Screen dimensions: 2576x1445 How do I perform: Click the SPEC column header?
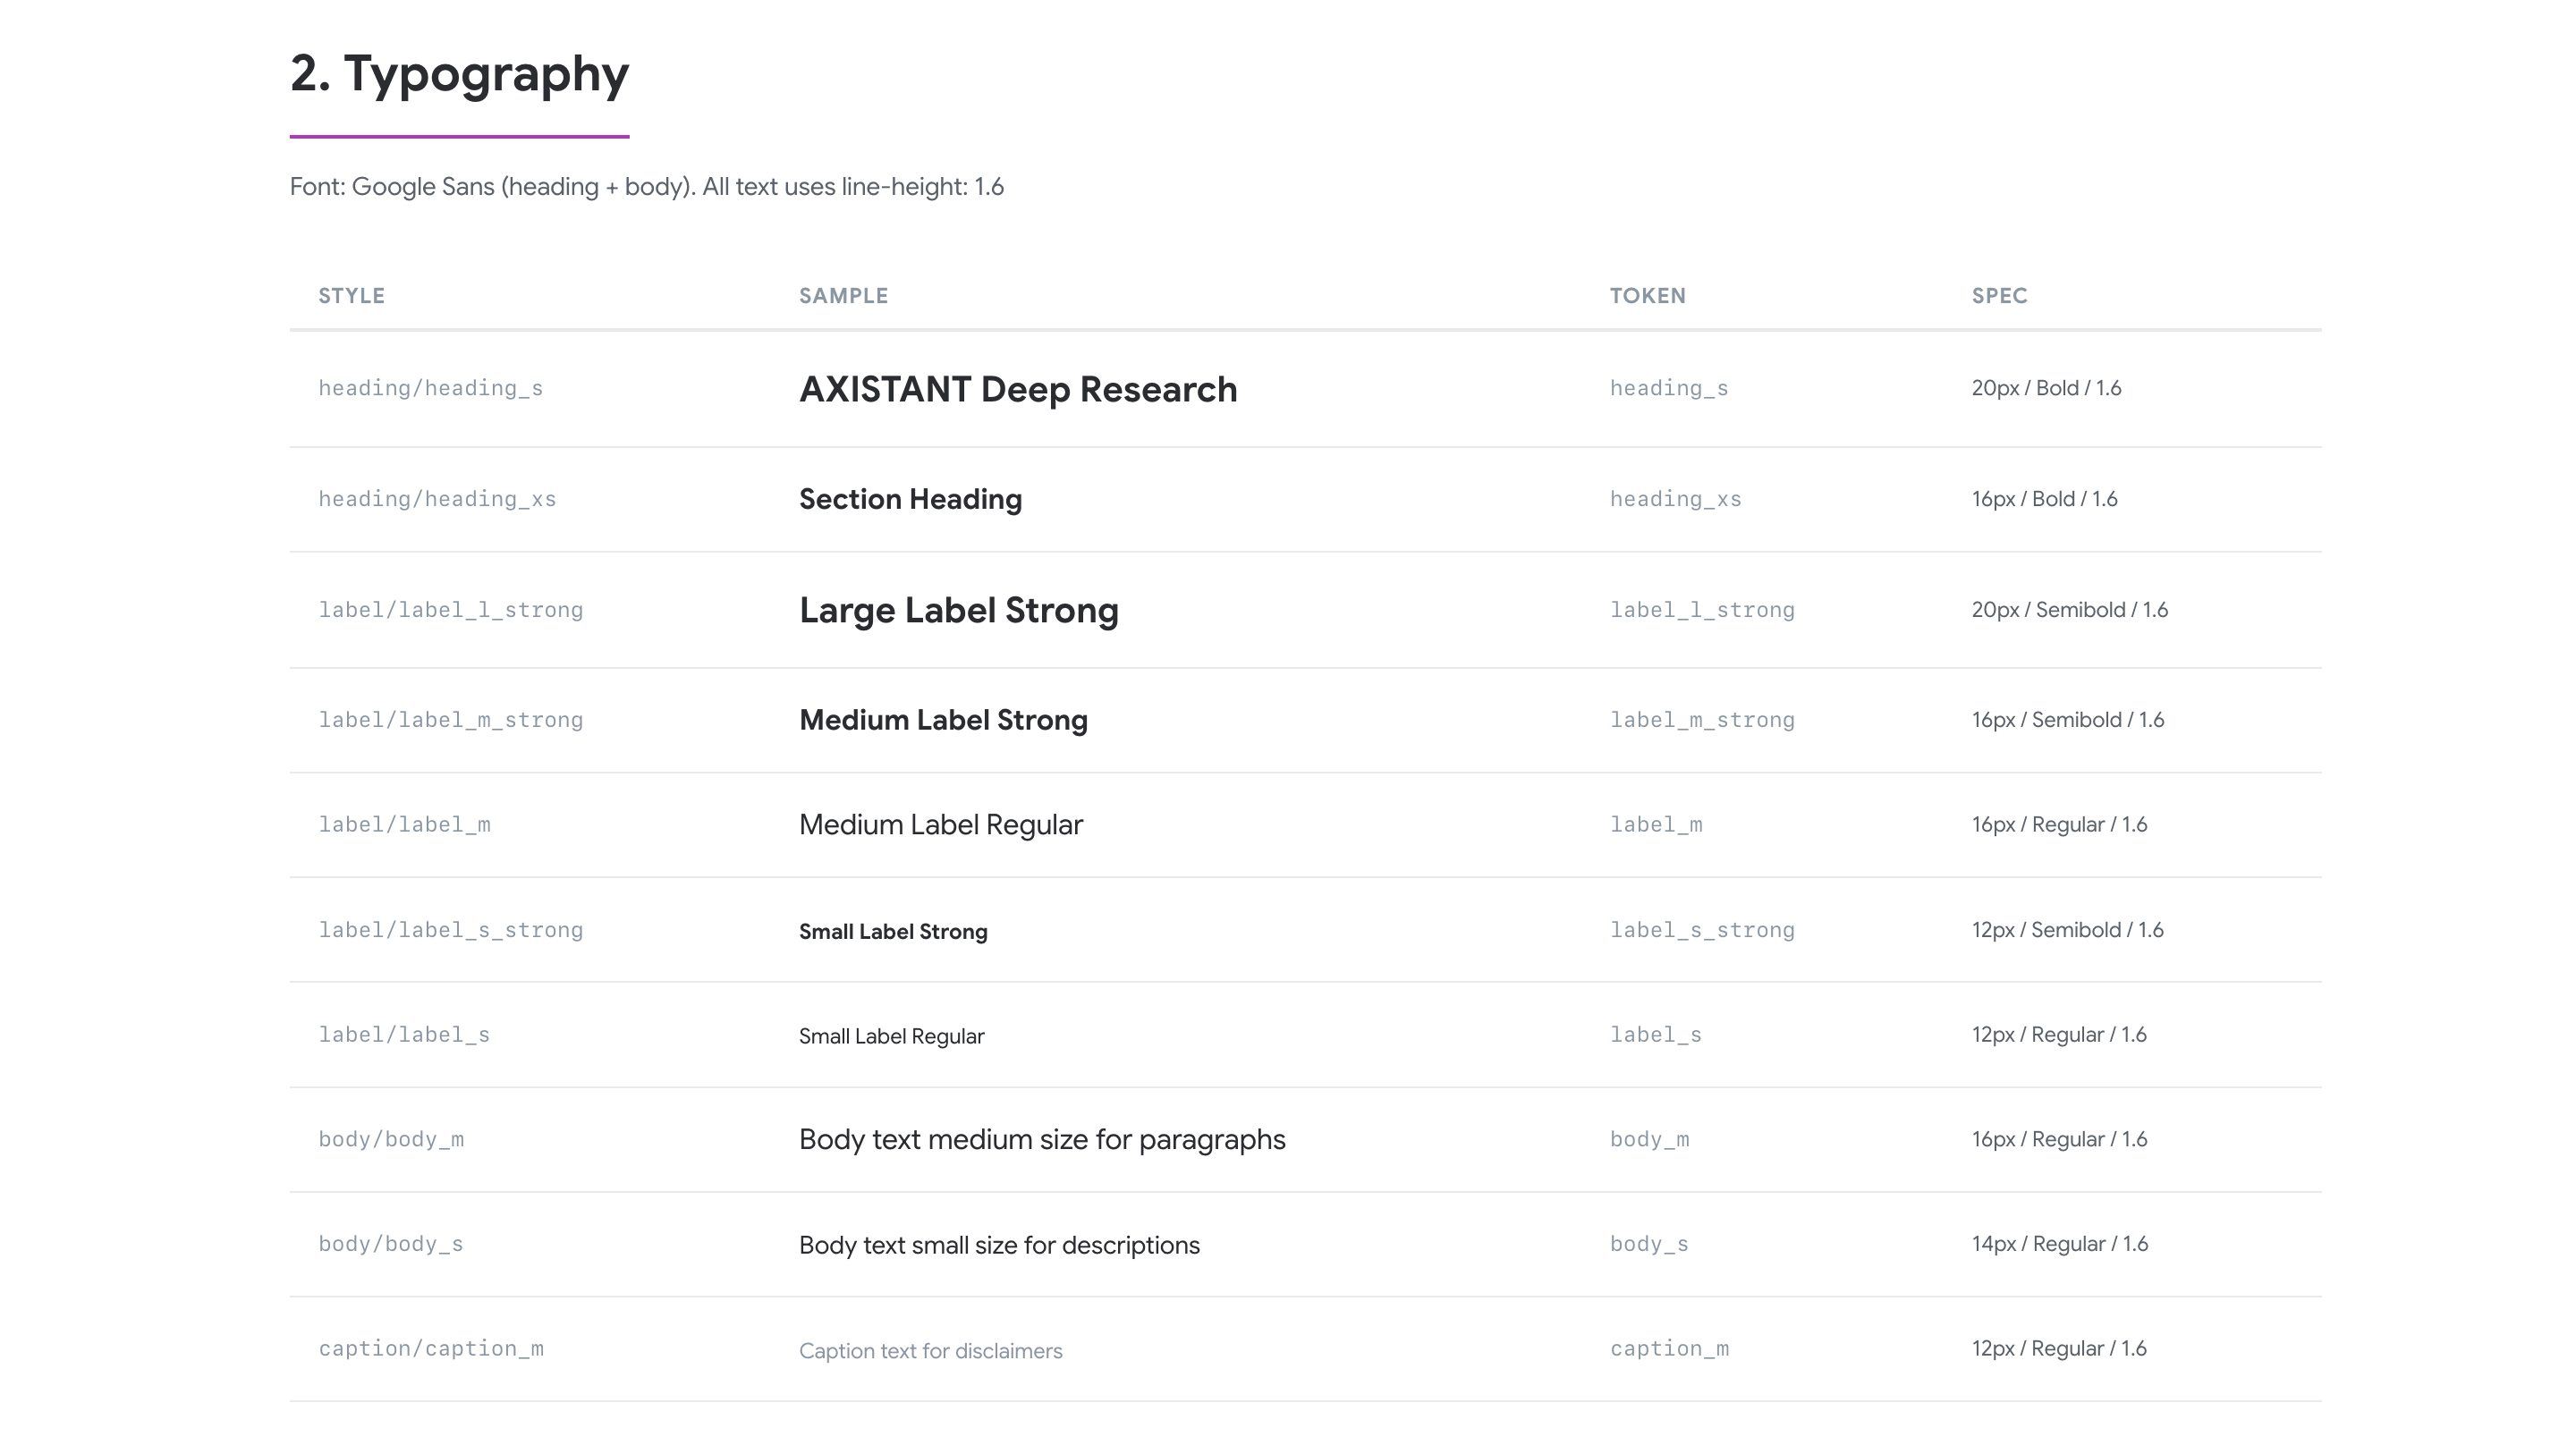tap(1999, 296)
